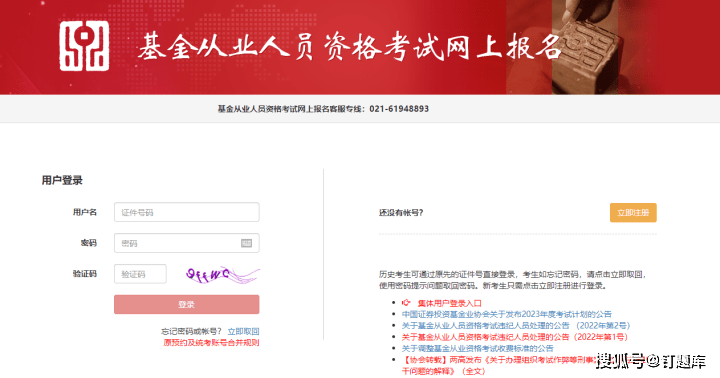Click the 登录 login button

click(186, 305)
